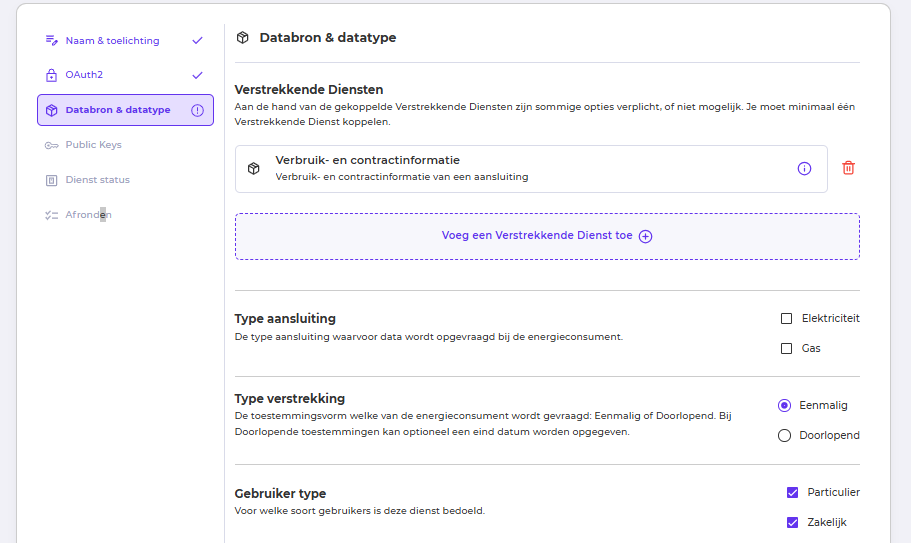Open the Databron & datatype step
This screenshot has width=911, height=543.
125,110
